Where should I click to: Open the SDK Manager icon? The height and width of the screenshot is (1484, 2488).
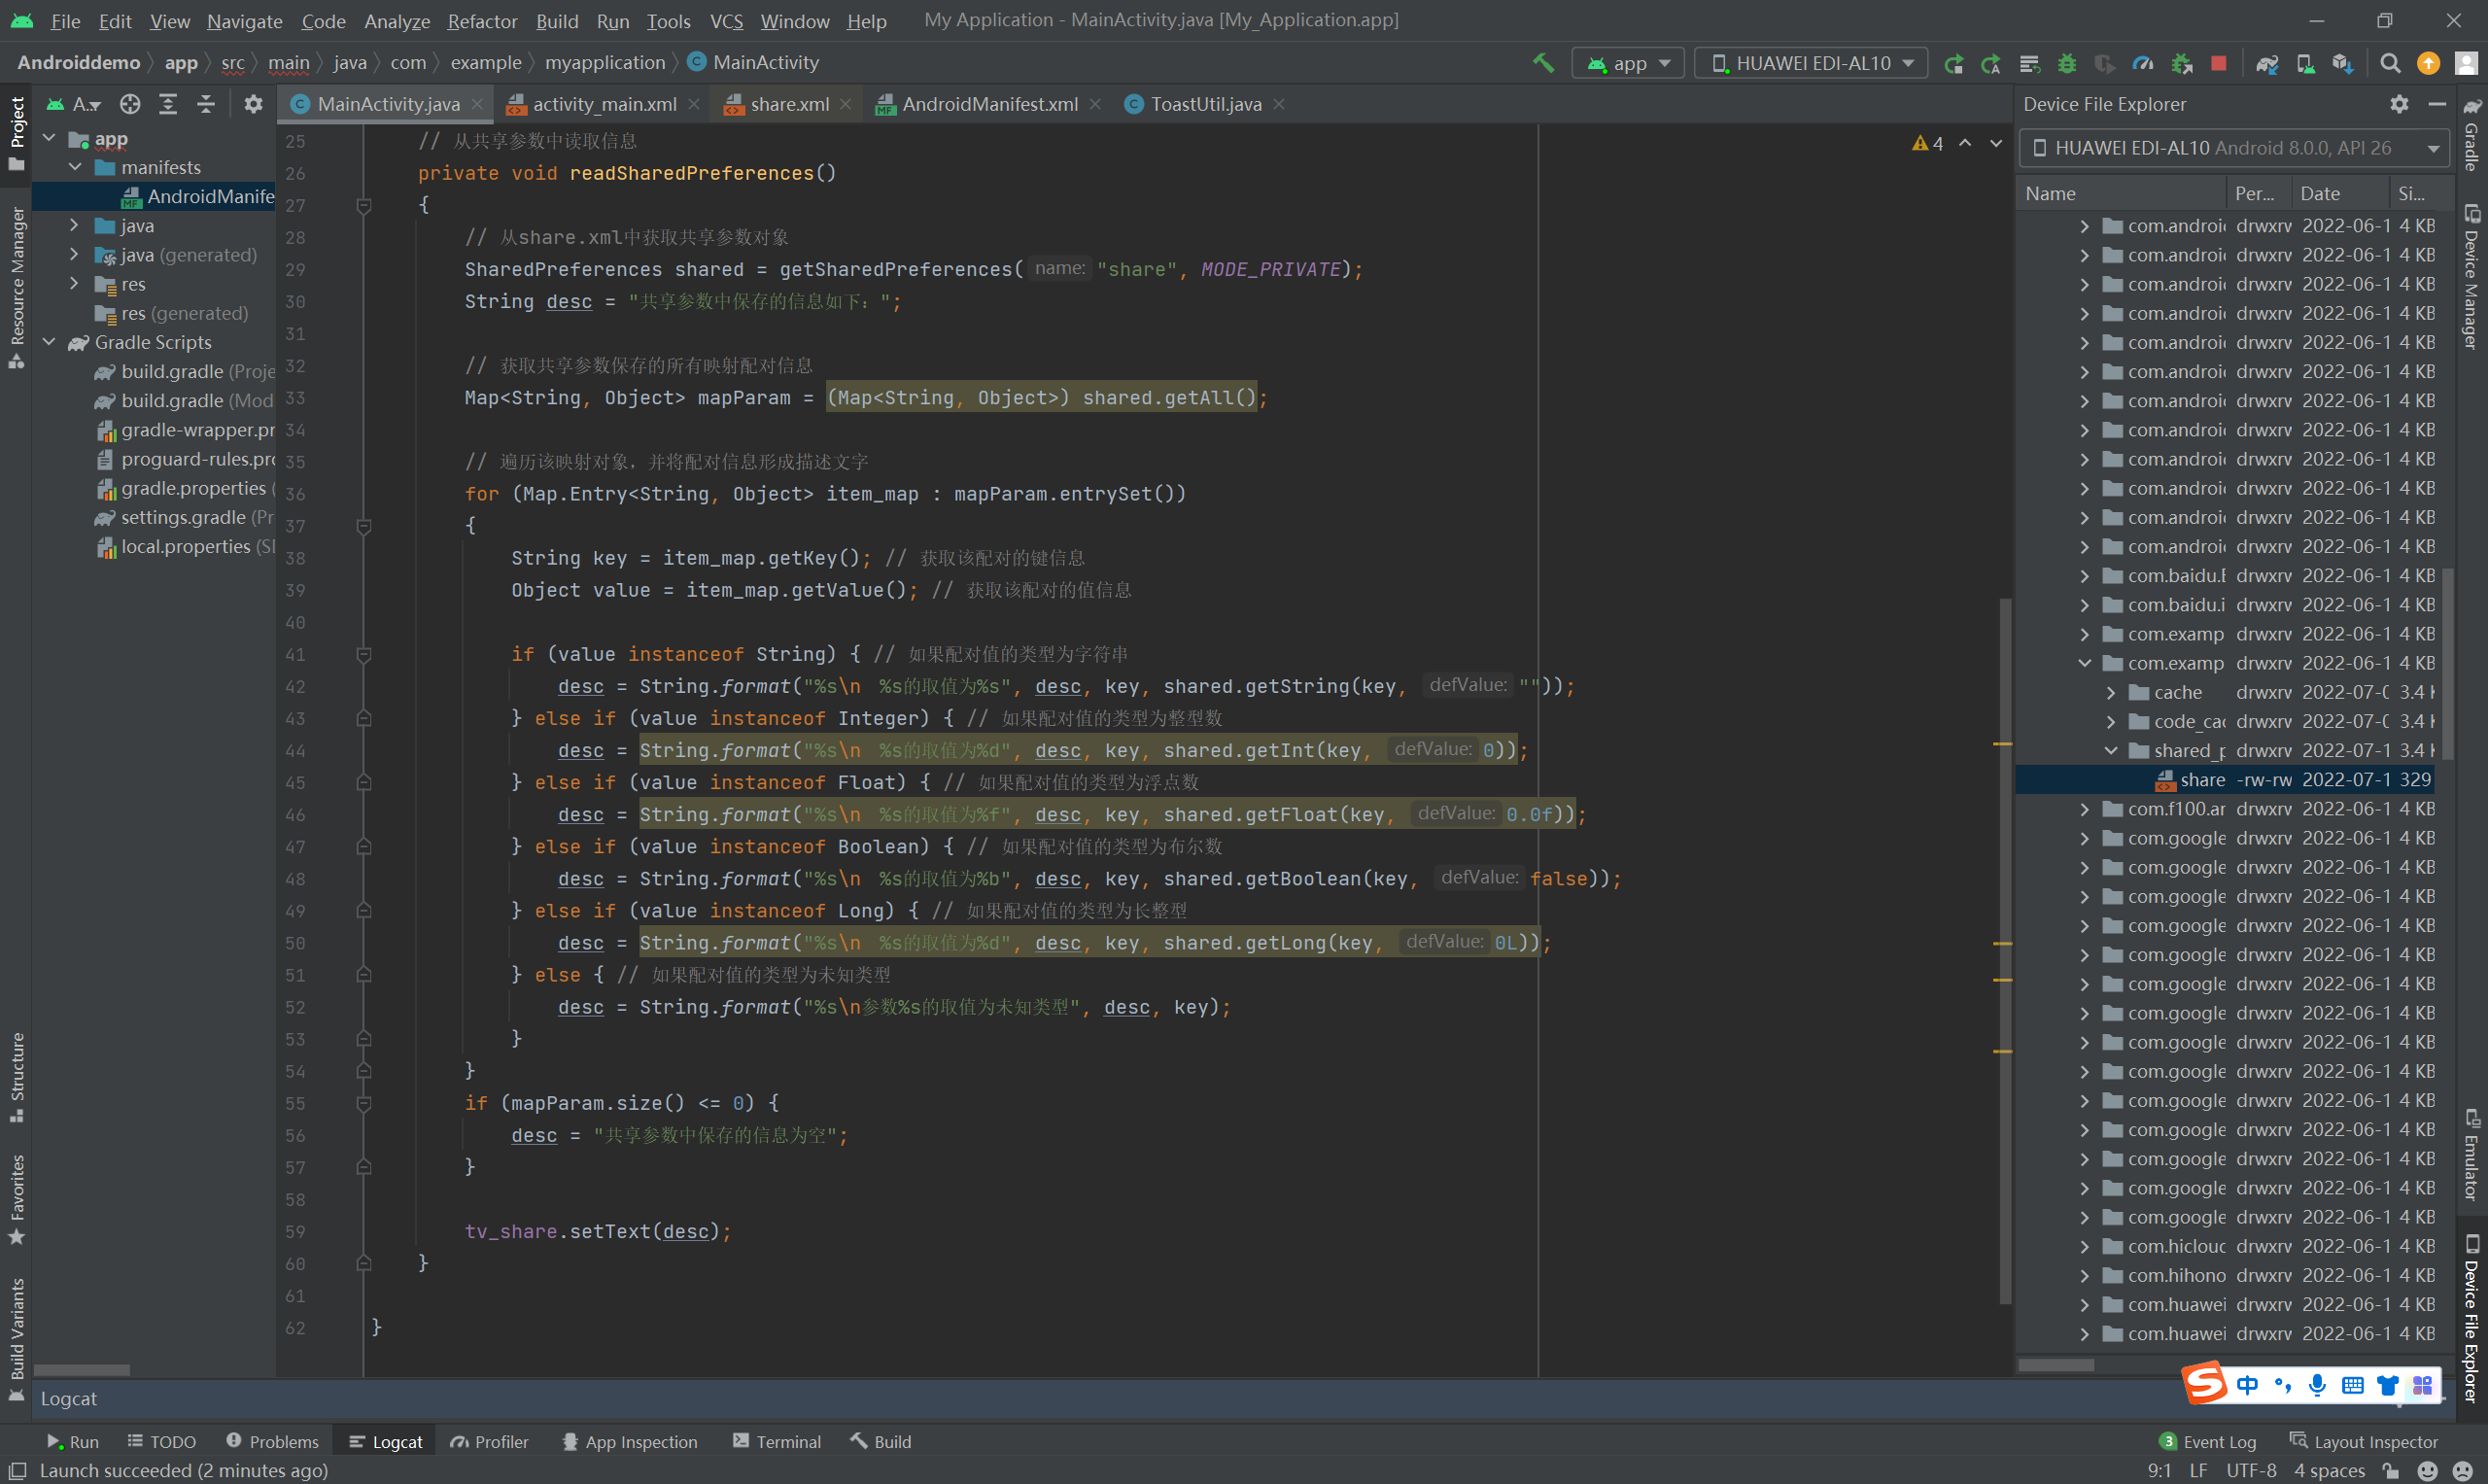[x=2342, y=63]
